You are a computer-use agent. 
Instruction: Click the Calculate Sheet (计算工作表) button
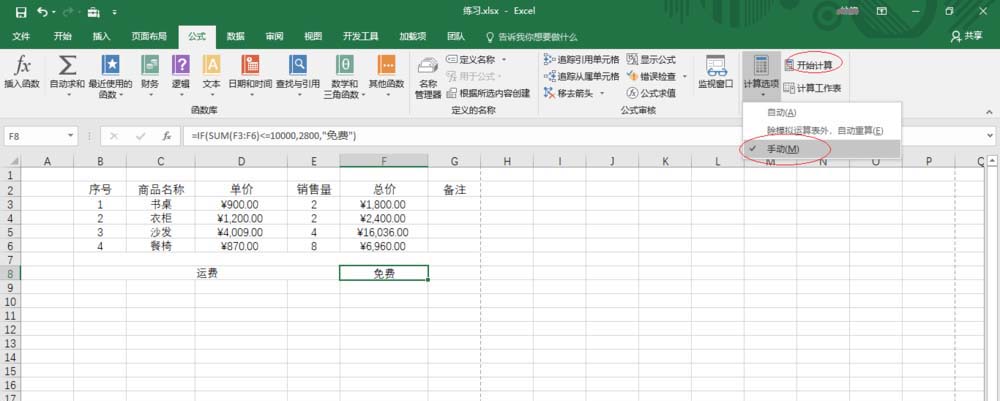coord(812,88)
